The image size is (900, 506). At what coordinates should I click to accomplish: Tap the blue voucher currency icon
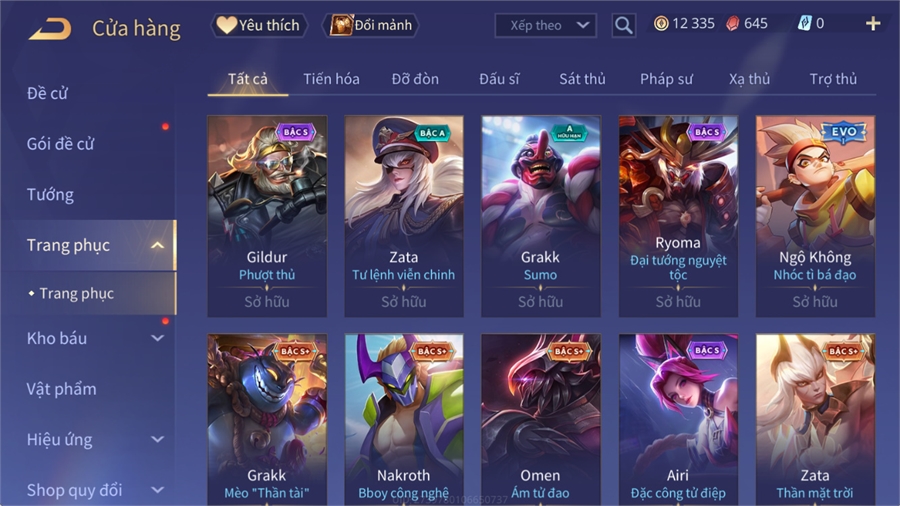pos(805,24)
